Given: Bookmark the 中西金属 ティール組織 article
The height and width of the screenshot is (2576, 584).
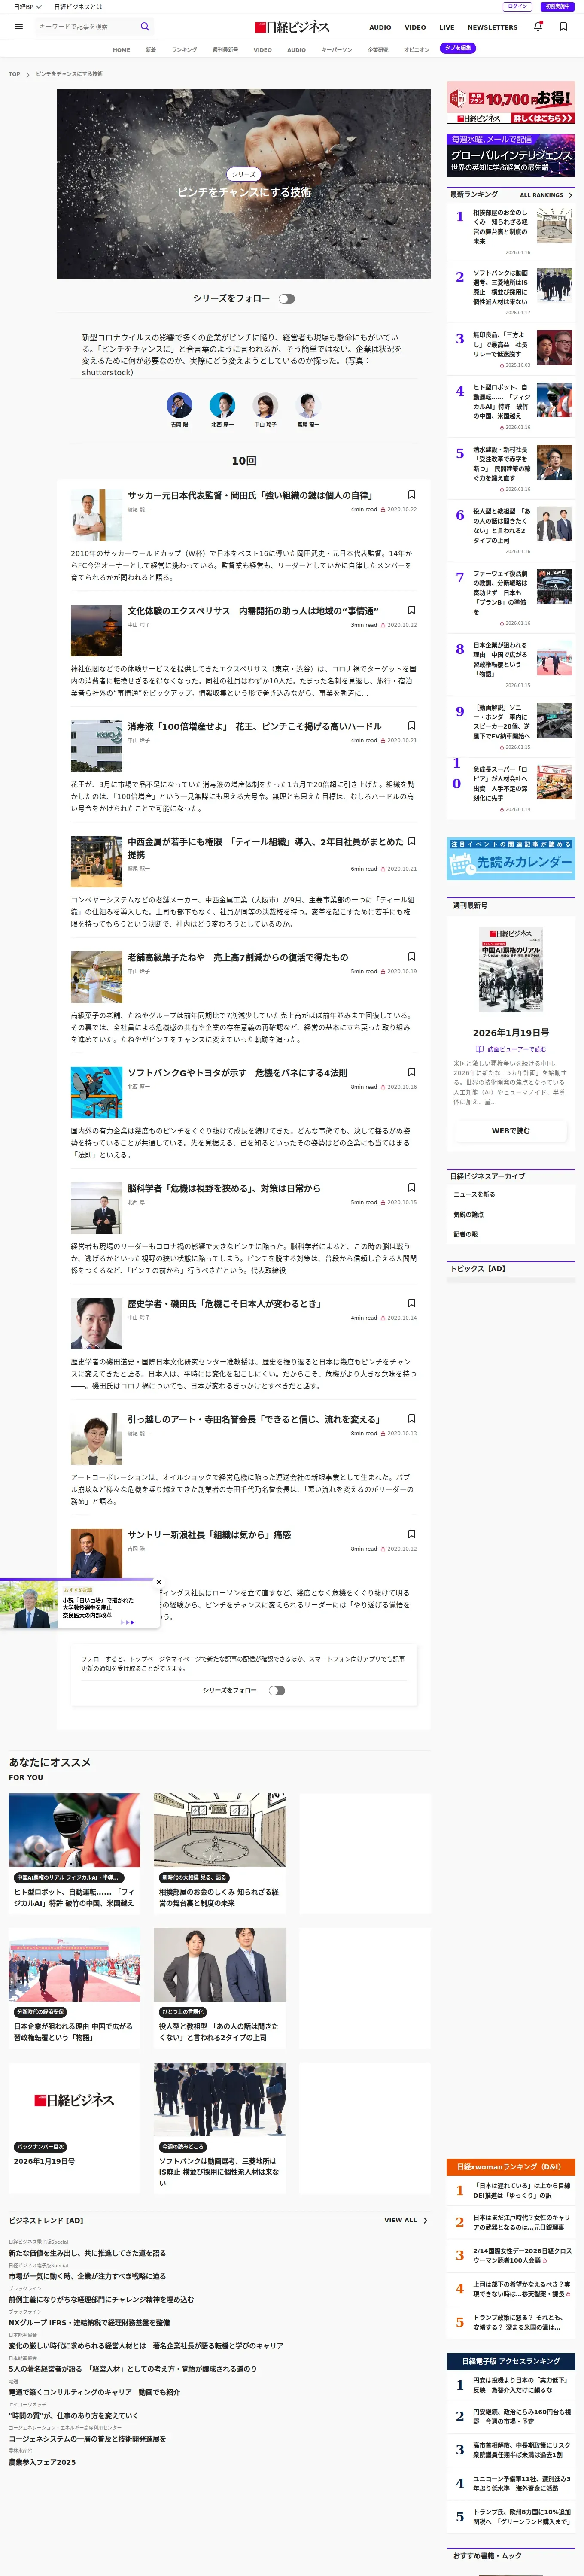Looking at the screenshot, I should point(411,841).
